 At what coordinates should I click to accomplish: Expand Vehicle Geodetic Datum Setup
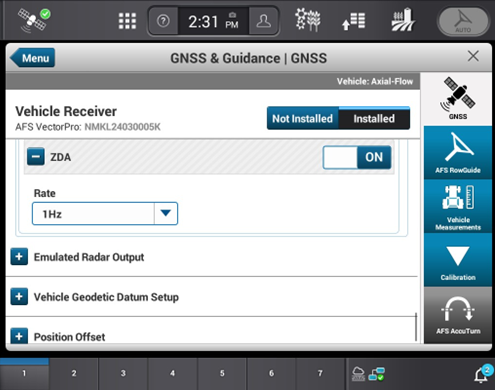[19, 296]
